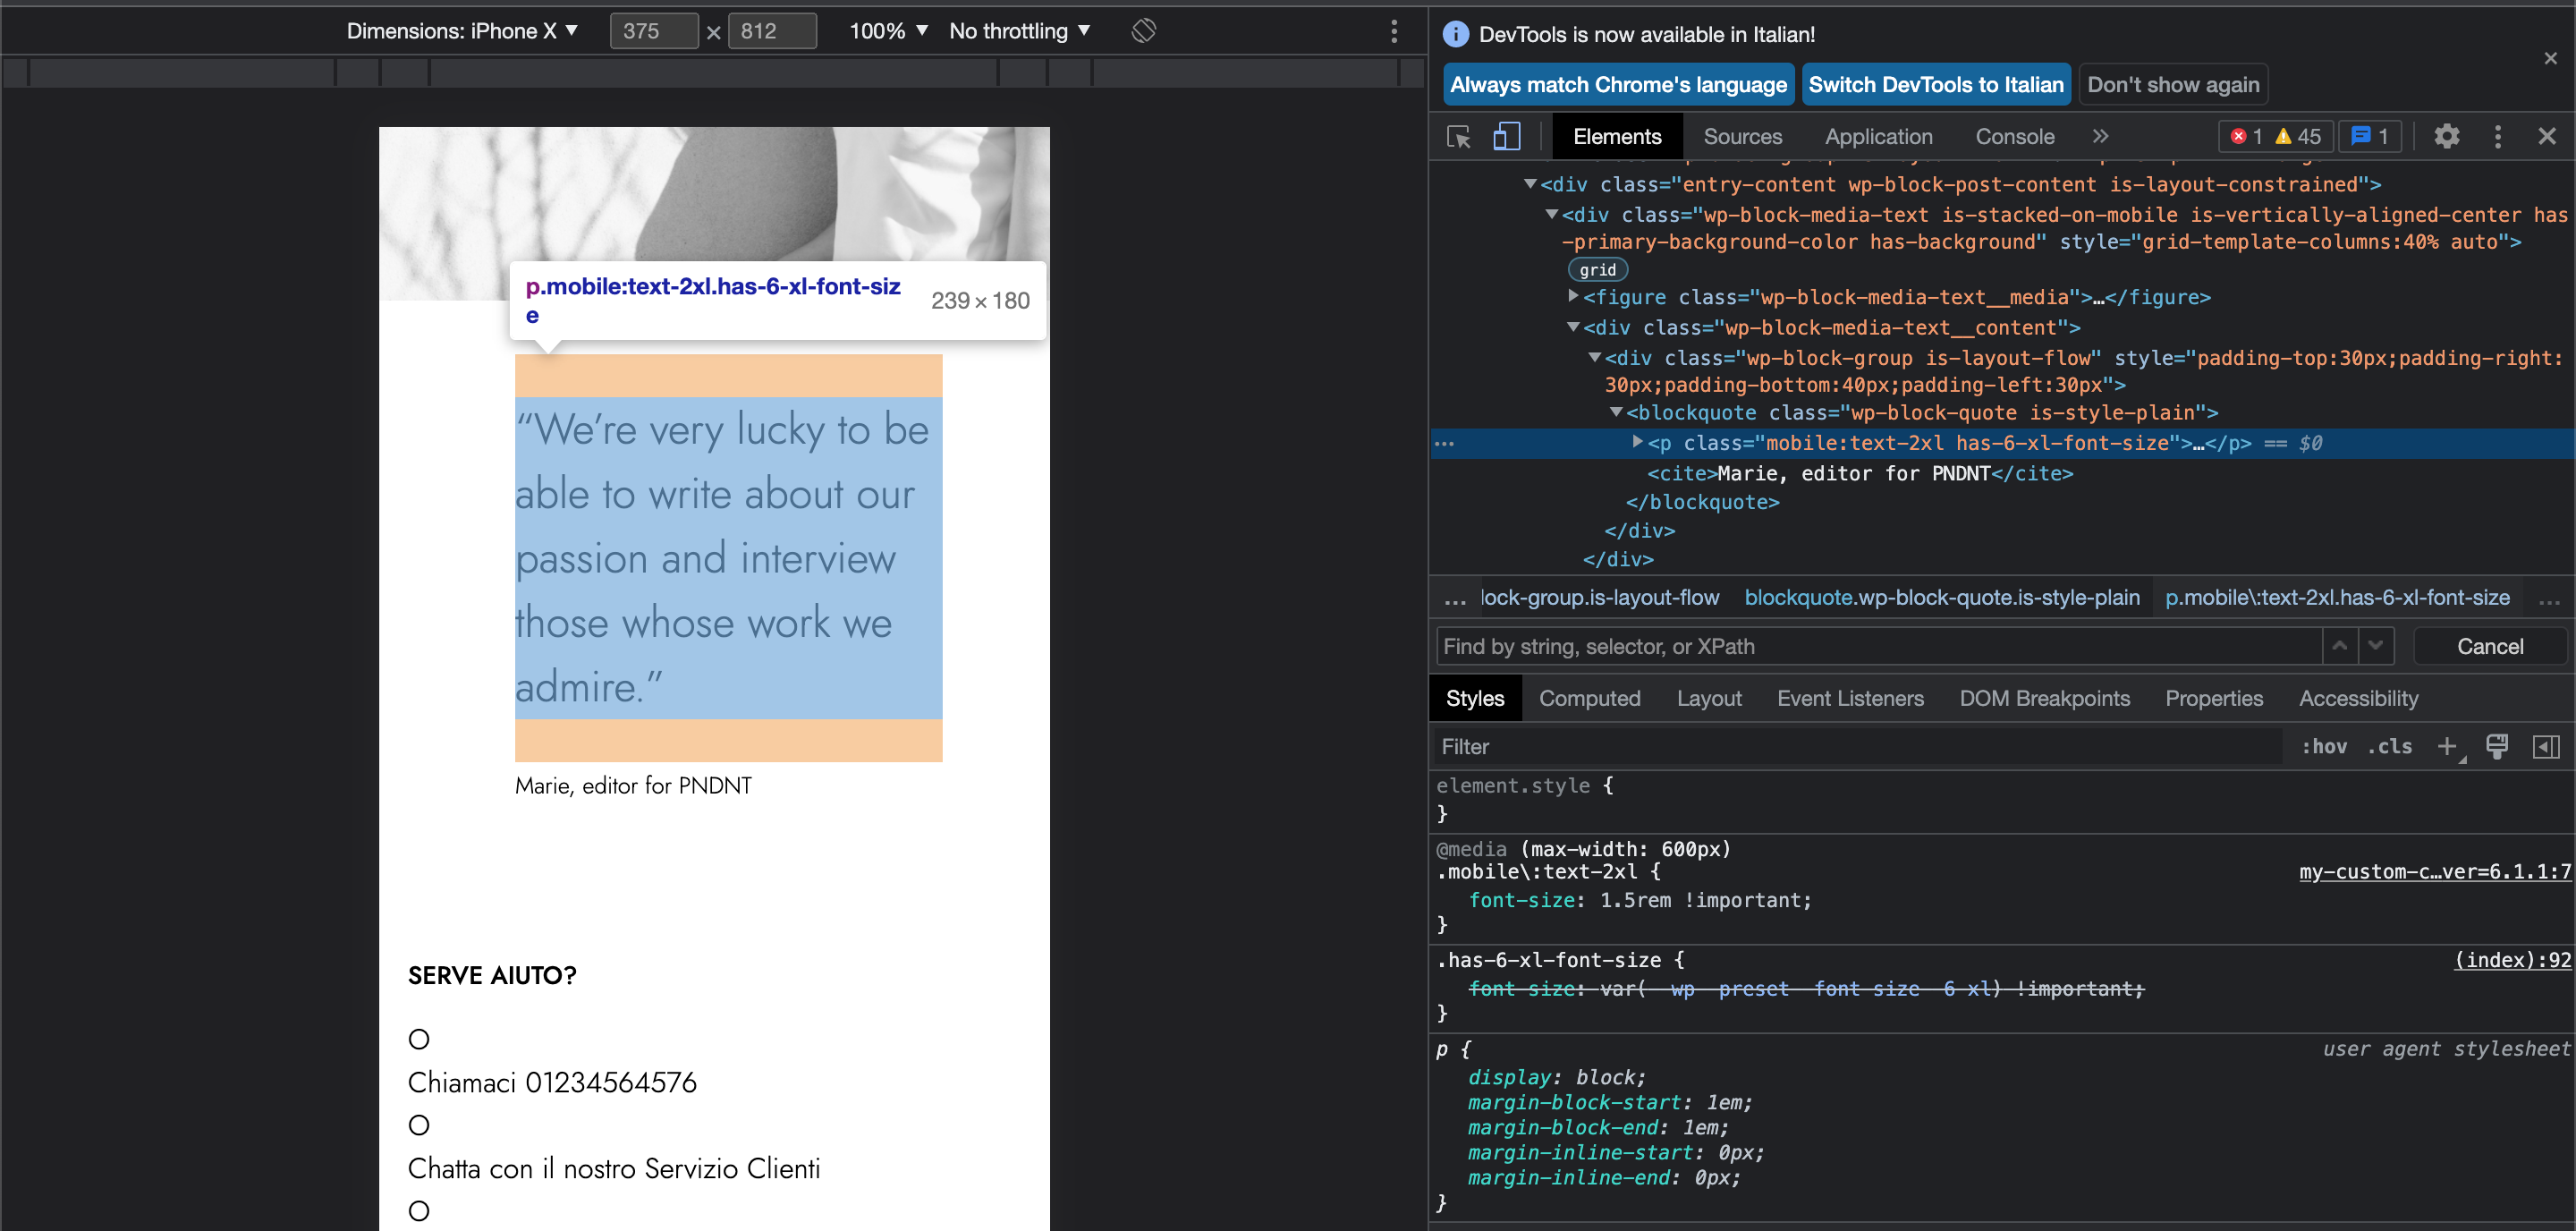This screenshot has height=1231, width=2576.
Task: Open the Layout pane tab
Action: [1708, 698]
